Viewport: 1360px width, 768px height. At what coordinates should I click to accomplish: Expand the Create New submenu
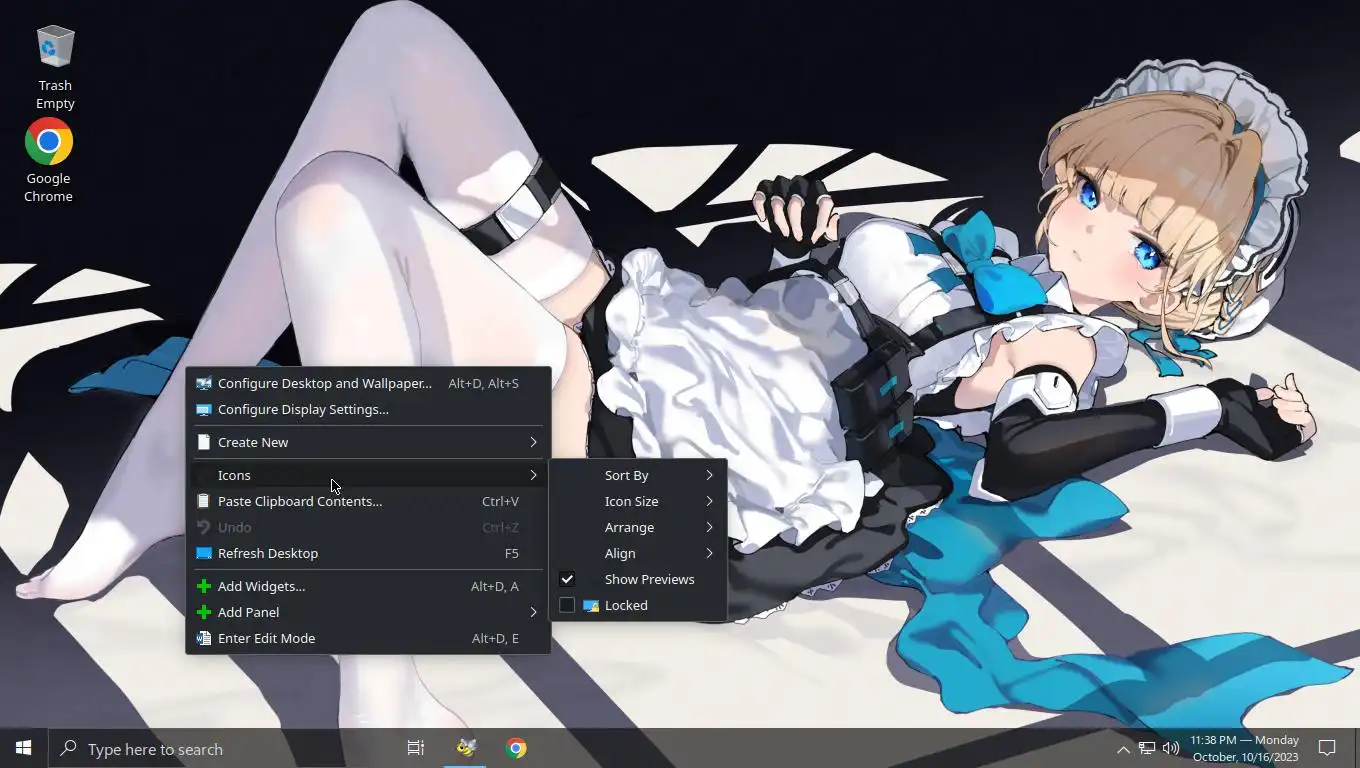[x=368, y=442]
